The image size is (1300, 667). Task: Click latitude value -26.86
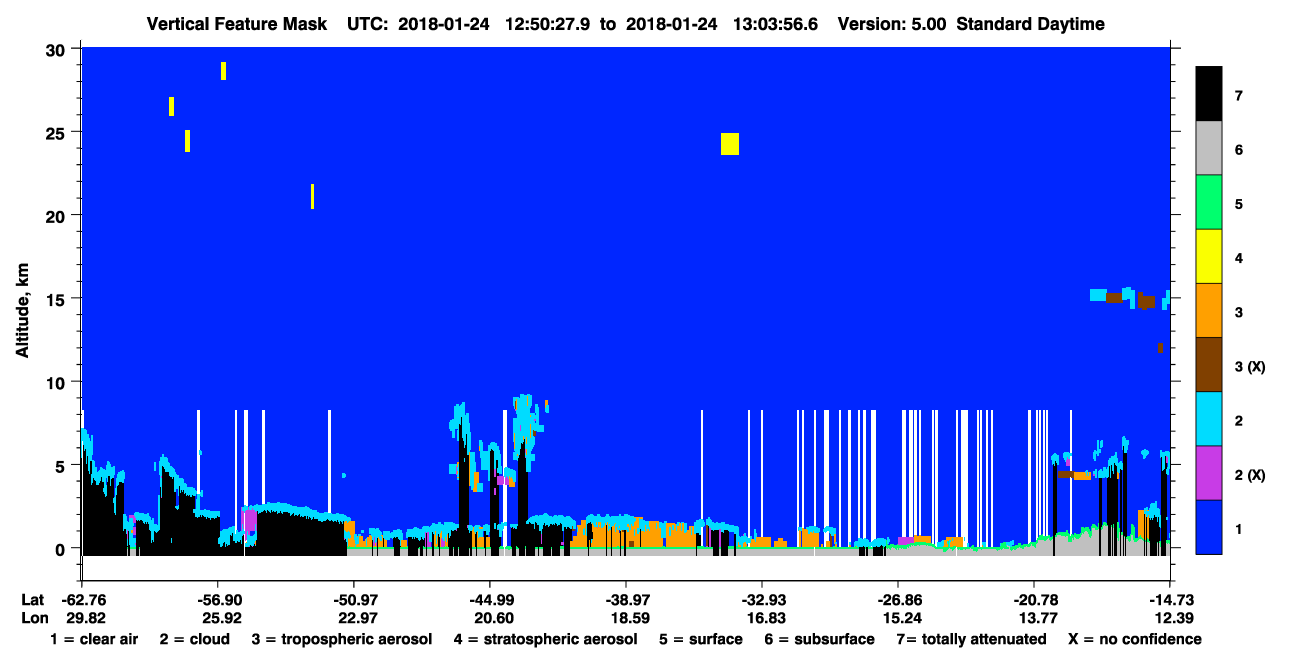(898, 600)
